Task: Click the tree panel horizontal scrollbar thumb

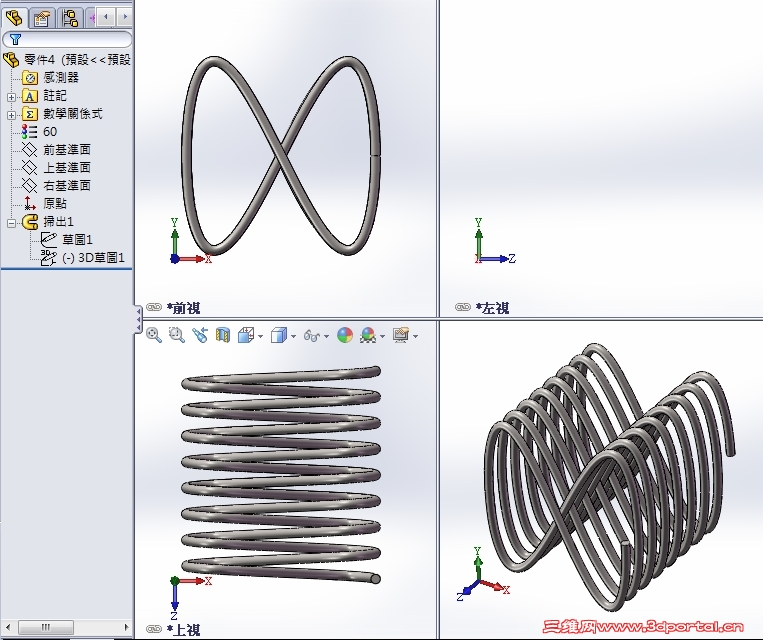Action: pos(46,627)
